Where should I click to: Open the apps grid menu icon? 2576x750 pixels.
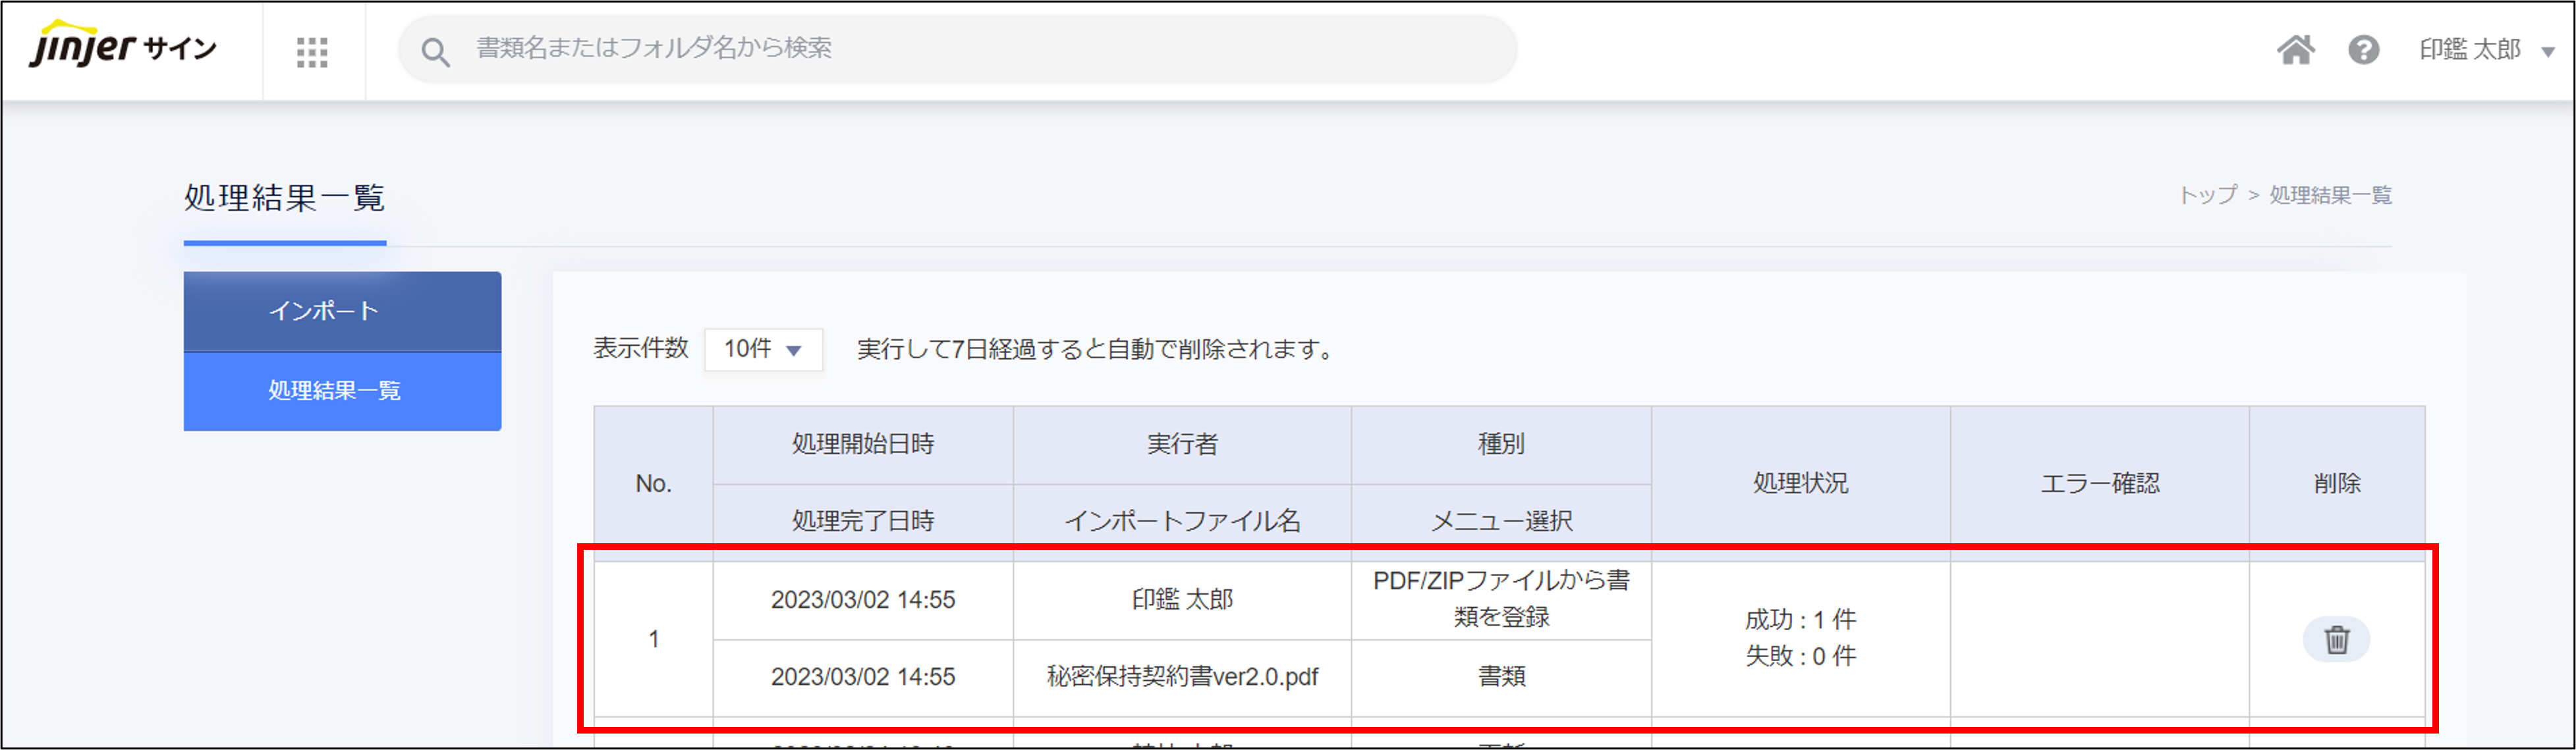pyautogui.click(x=312, y=52)
